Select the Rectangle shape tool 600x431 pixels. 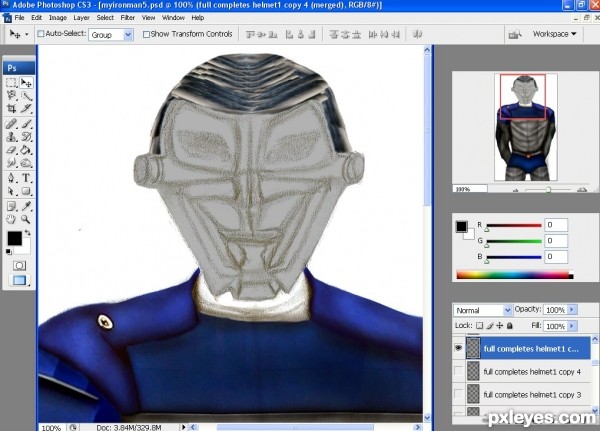click(26, 191)
